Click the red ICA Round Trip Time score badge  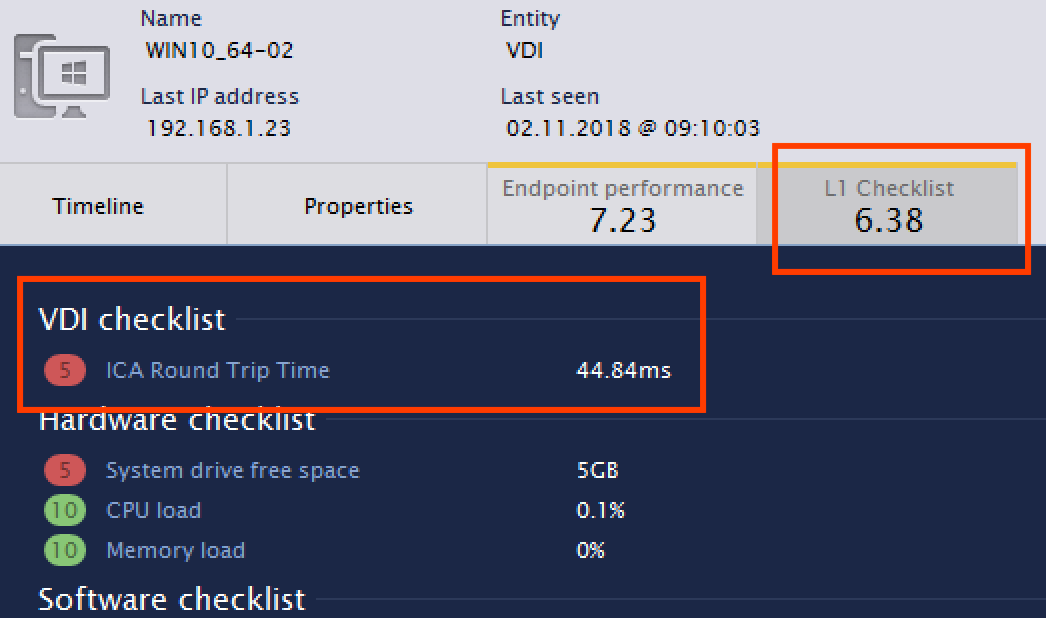coord(65,371)
